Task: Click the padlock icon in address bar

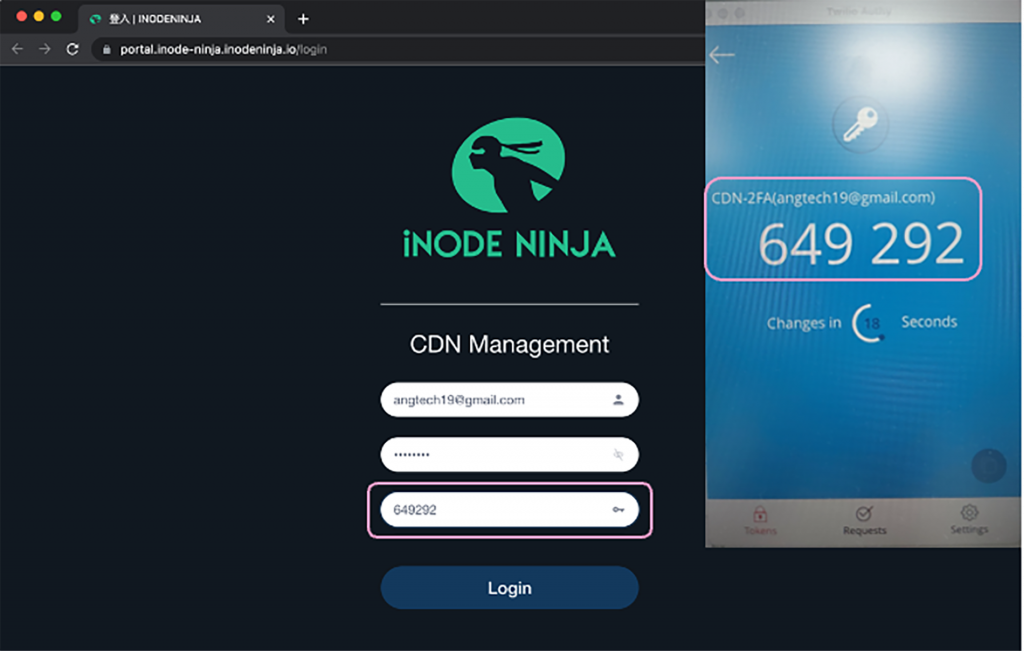Action: pyautogui.click(x=106, y=50)
